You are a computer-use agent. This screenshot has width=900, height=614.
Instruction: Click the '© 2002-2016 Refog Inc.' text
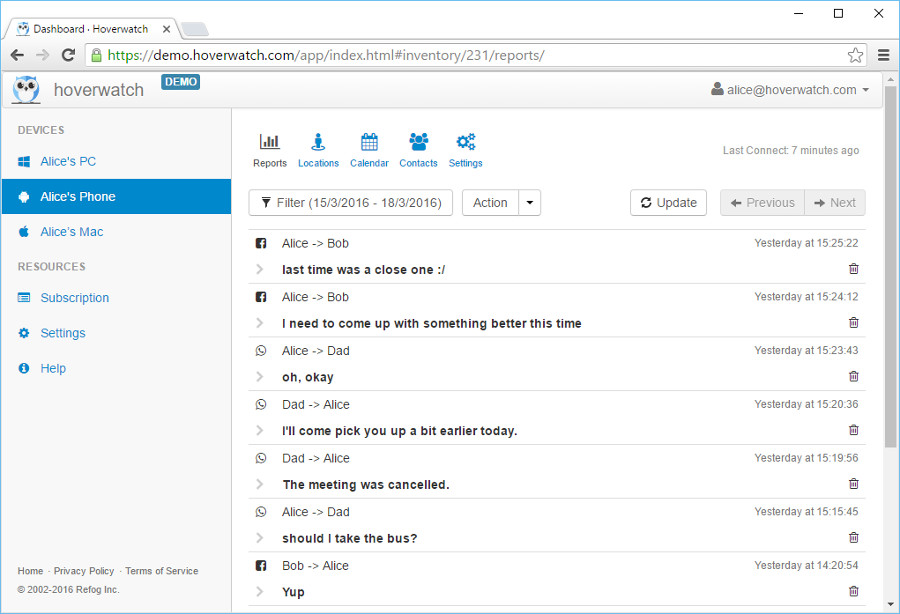pos(68,589)
